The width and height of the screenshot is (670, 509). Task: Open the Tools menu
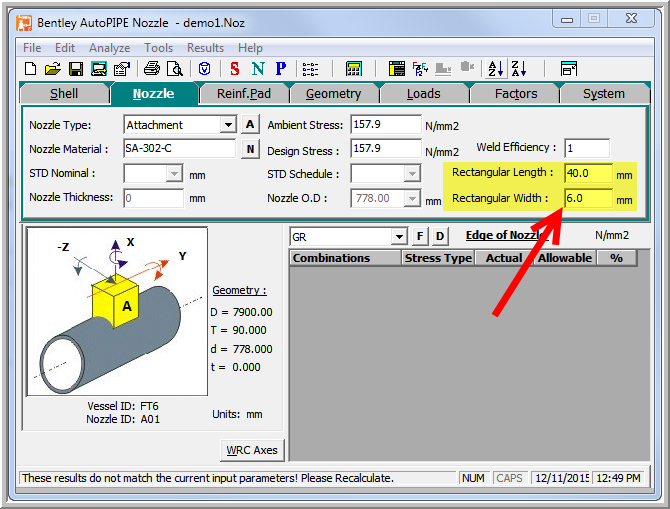click(x=159, y=48)
